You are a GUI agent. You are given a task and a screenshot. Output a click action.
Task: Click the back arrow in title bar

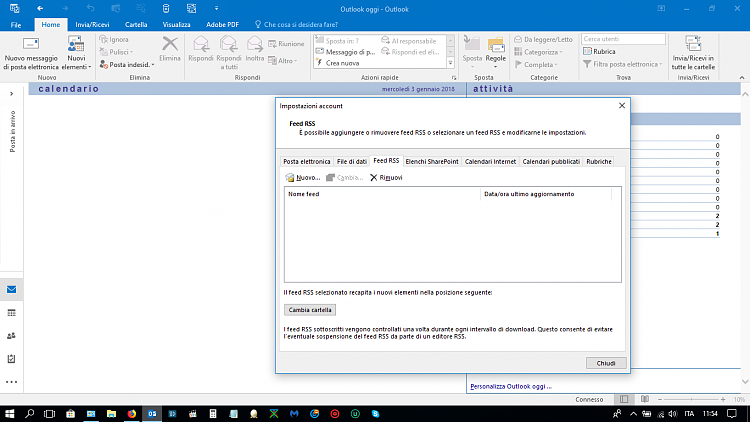(x=40, y=8)
